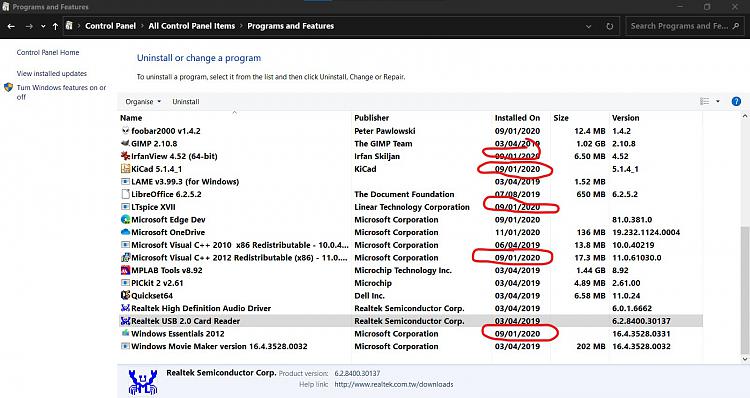Image resolution: width=750 pixels, height=398 pixels.
Task: Click Control Panel in the breadcrumb
Action: pos(110,26)
